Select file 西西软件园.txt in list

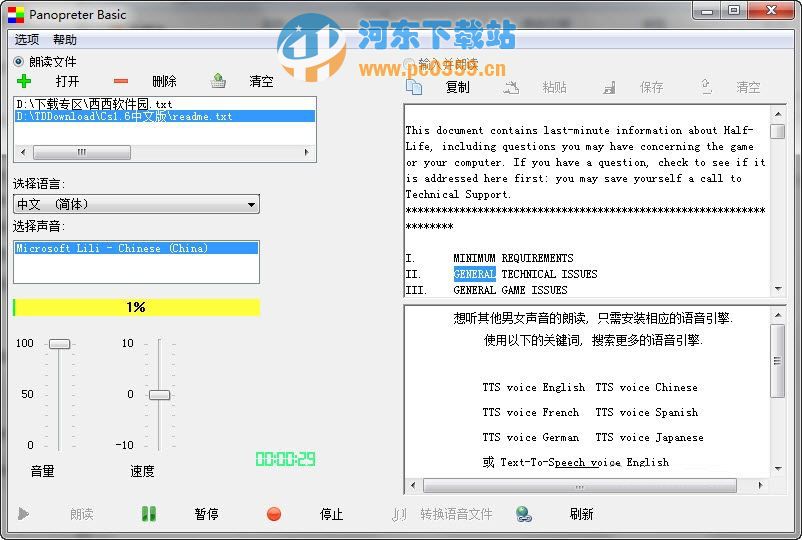click(x=165, y=104)
